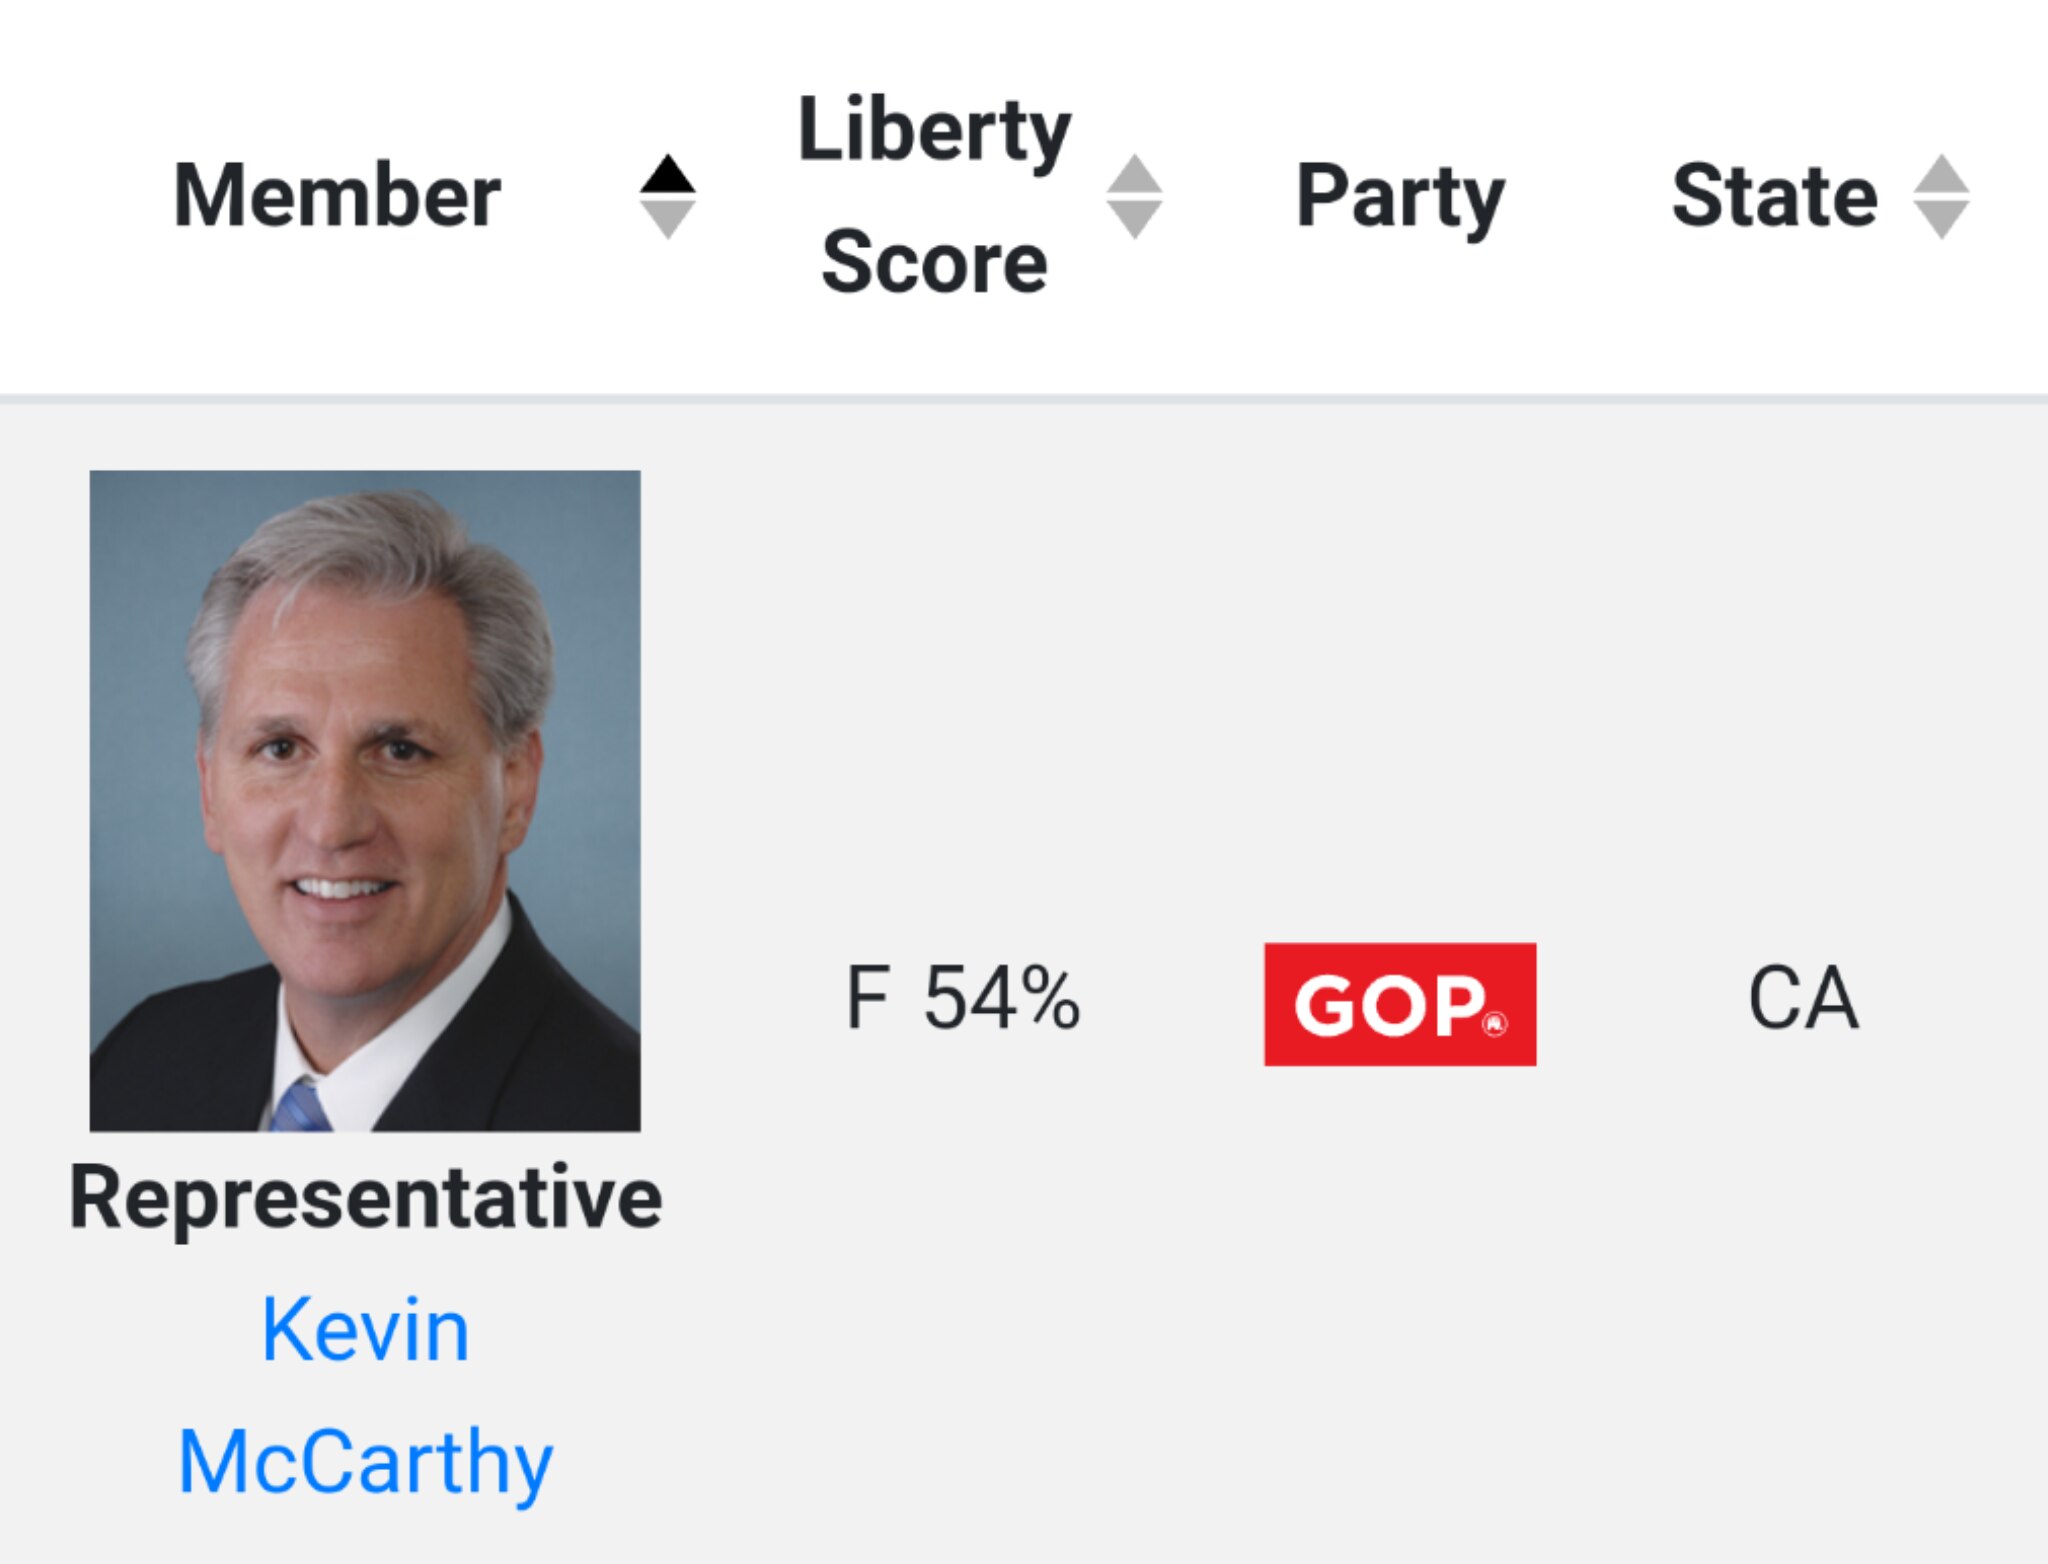Click the horizontal divider below the headers
Image resolution: width=2048 pixels, height=1564 pixels.
[1024, 399]
